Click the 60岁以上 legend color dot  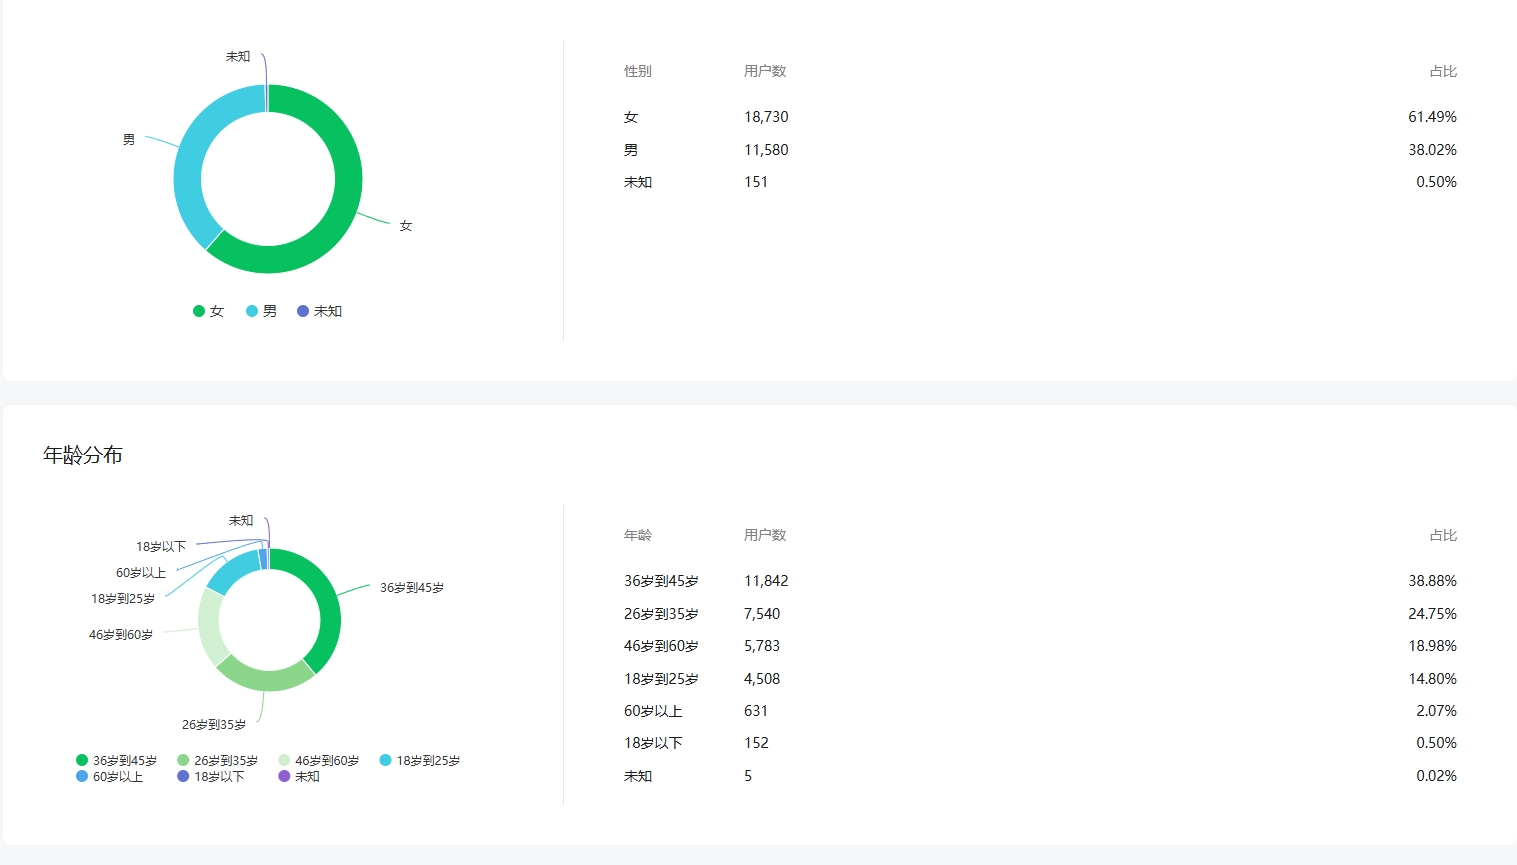click(x=82, y=777)
